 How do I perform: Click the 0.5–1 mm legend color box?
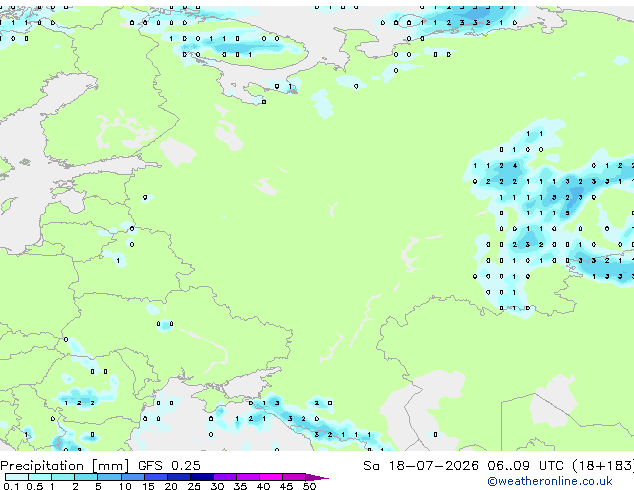pos(40,477)
